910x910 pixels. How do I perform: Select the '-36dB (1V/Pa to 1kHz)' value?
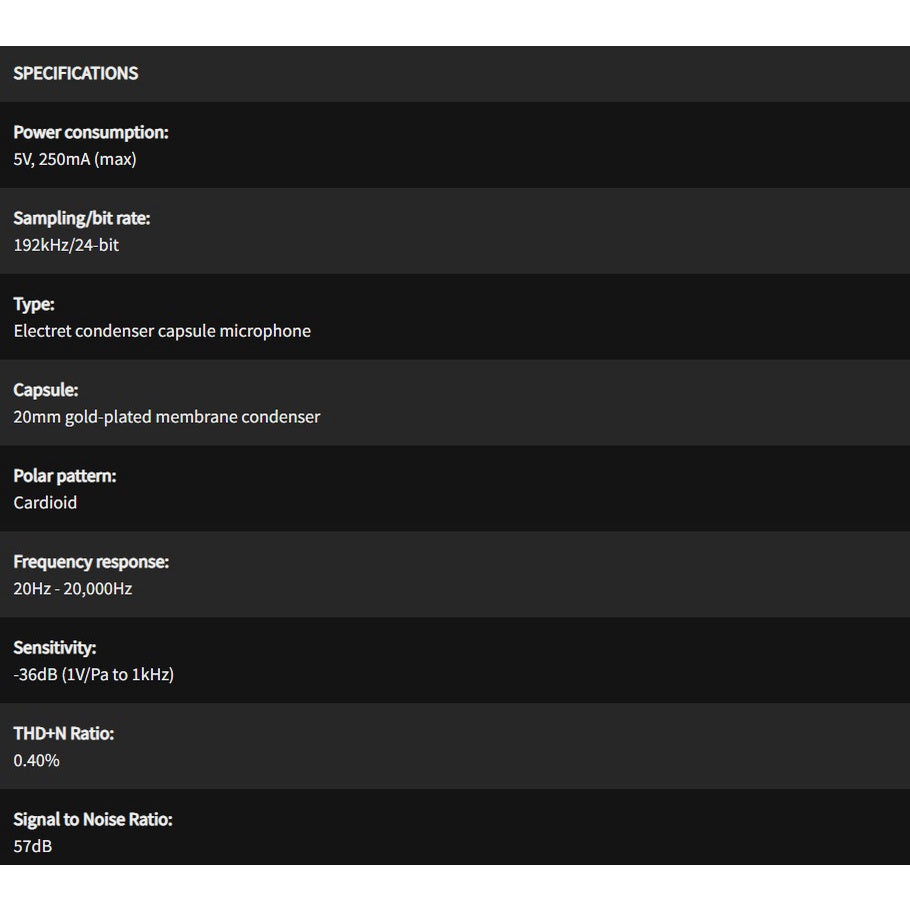tap(94, 675)
